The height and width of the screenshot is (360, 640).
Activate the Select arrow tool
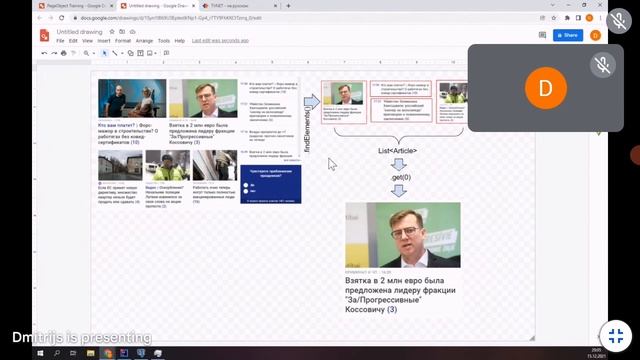point(104,53)
